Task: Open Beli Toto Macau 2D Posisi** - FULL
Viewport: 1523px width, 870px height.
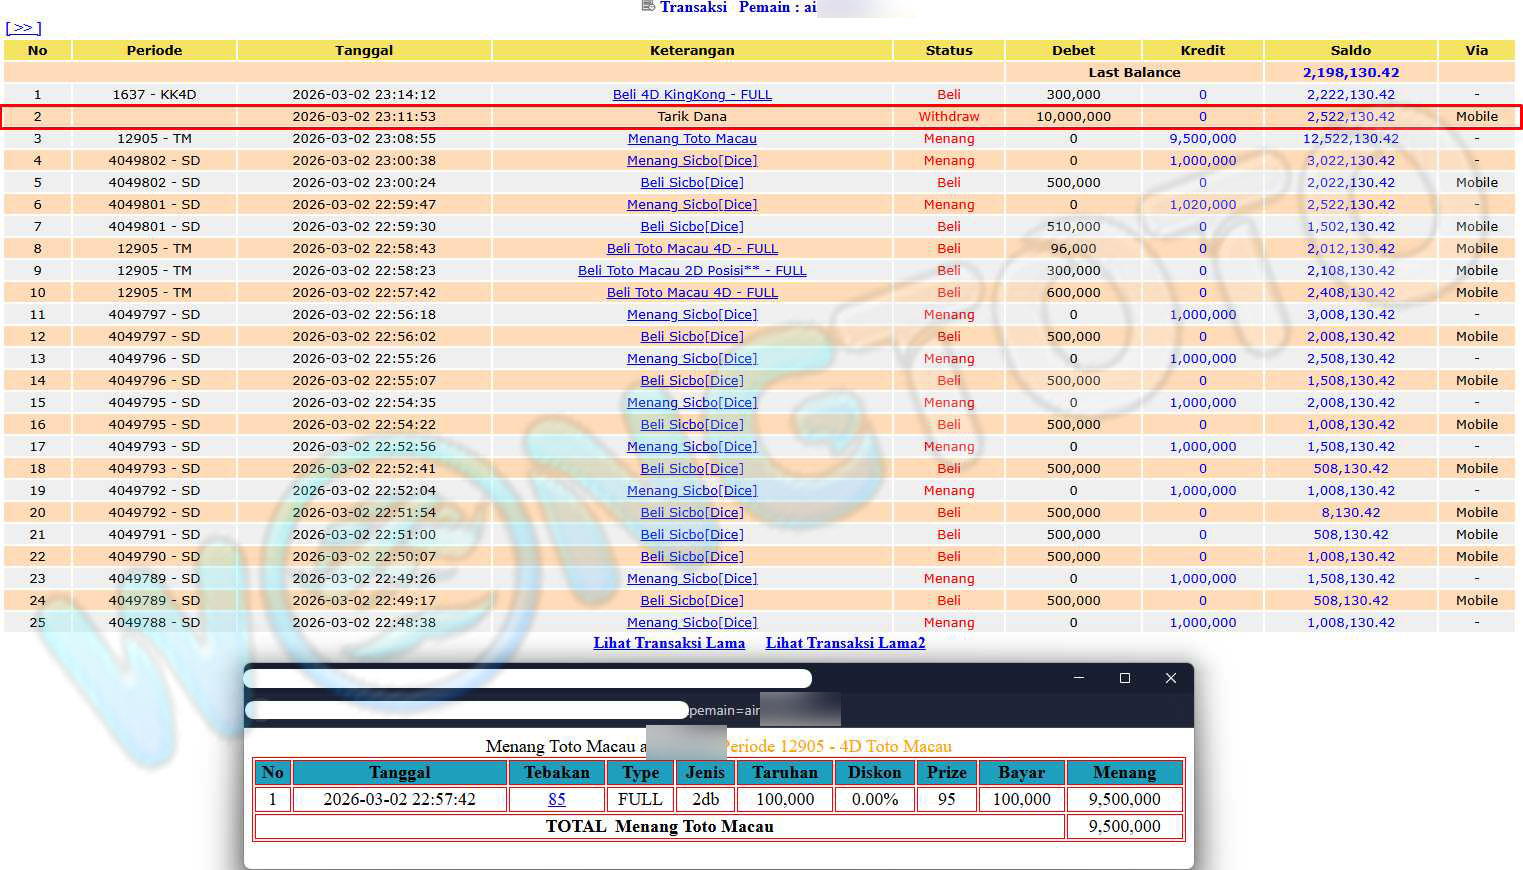Action: tap(692, 271)
